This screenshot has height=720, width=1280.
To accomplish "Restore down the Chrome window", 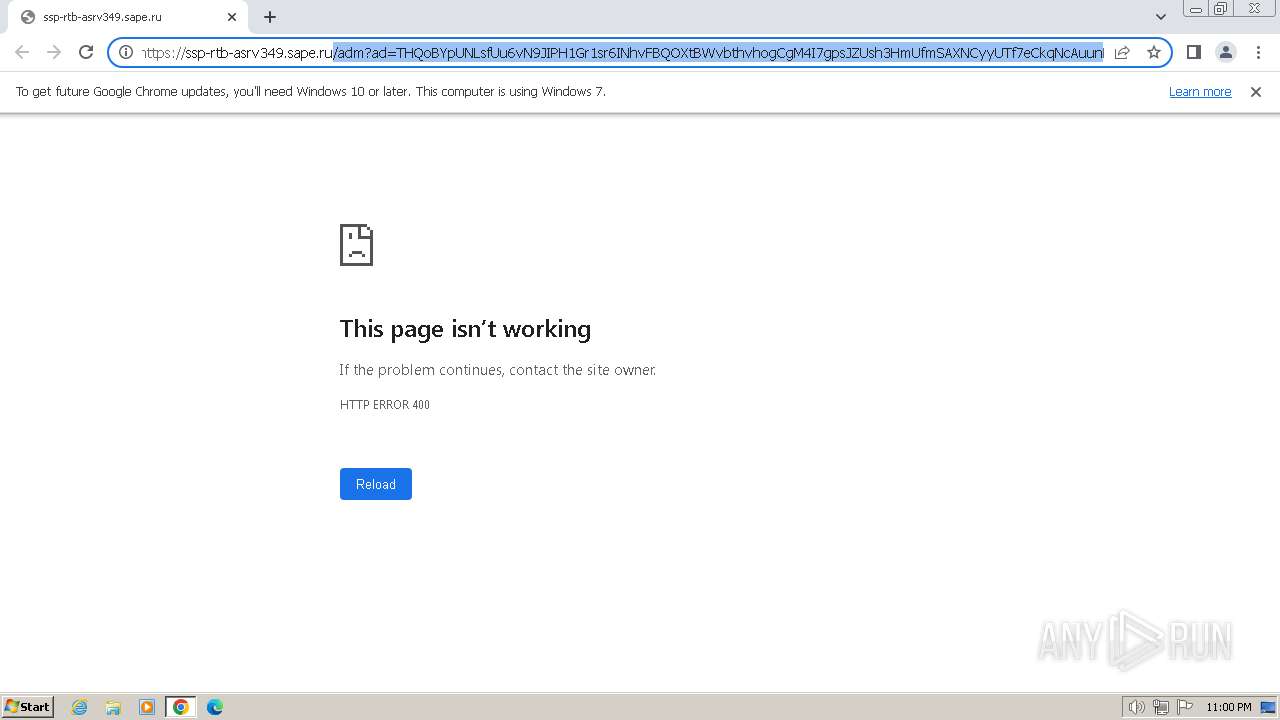I will click(x=1221, y=9).
